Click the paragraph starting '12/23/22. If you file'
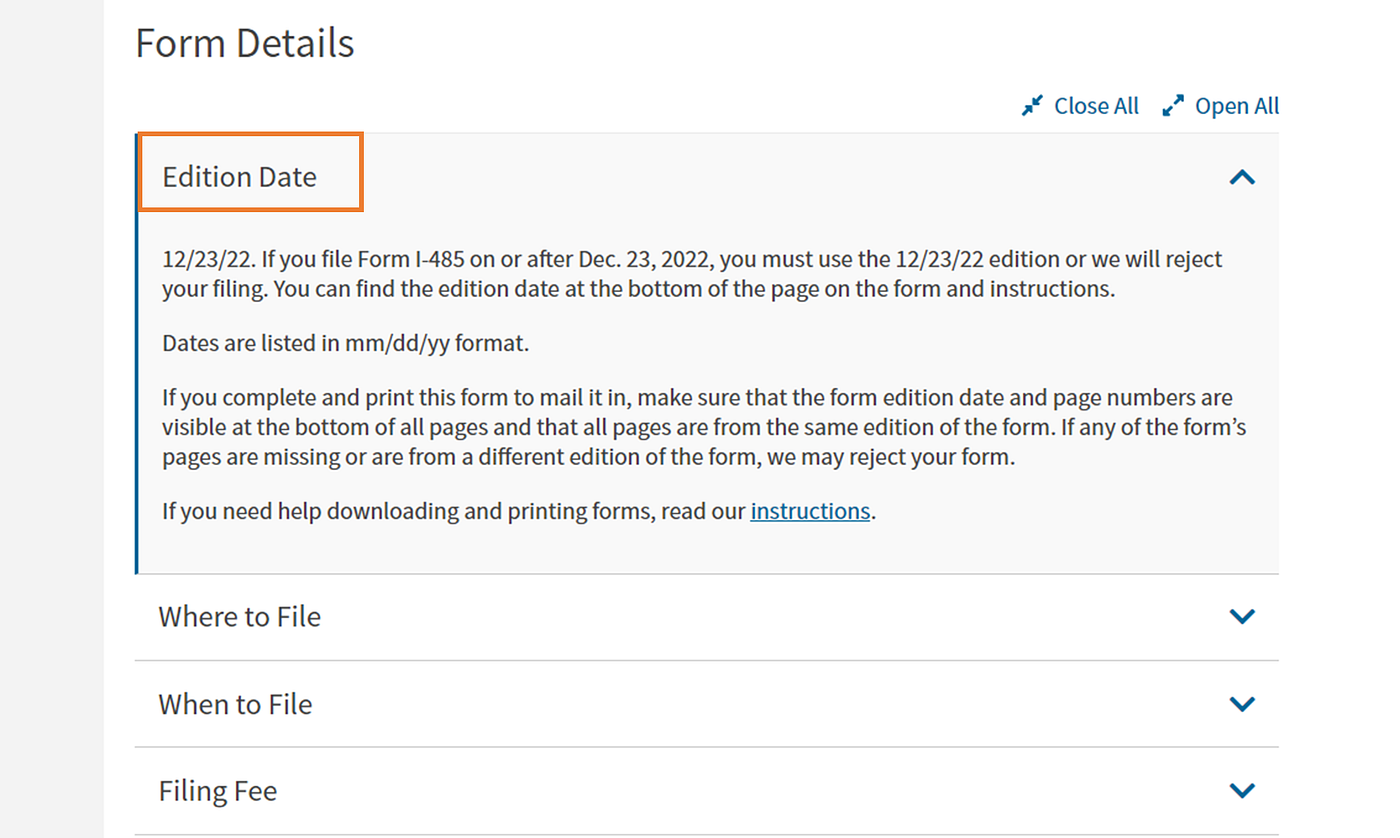The image size is (1400, 838). (692, 274)
